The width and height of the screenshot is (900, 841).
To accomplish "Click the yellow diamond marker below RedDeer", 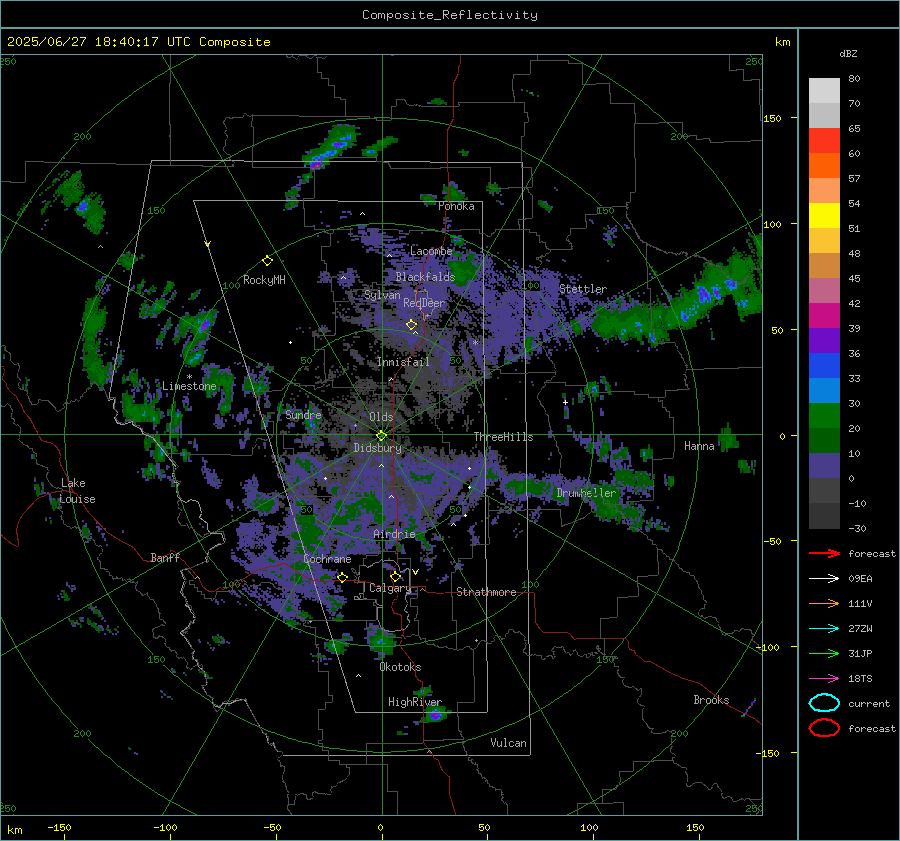I will point(411,325).
